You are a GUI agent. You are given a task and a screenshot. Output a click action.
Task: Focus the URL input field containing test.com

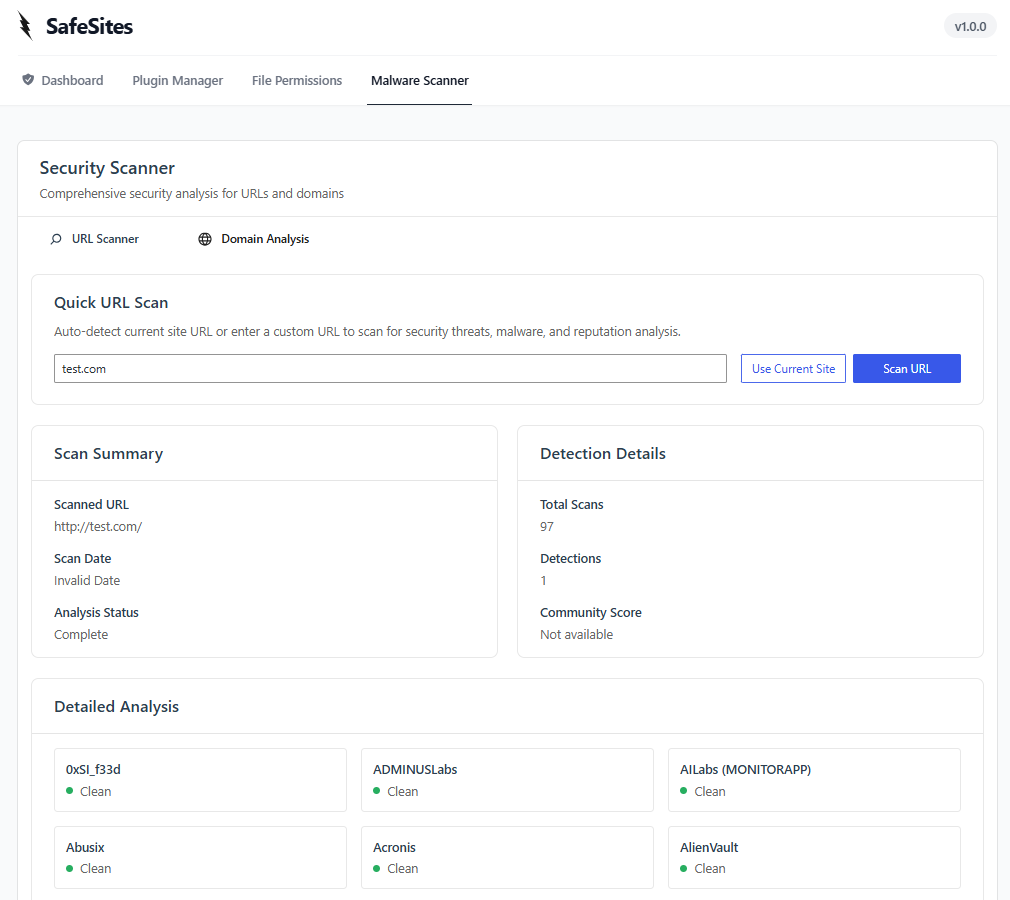tap(390, 368)
